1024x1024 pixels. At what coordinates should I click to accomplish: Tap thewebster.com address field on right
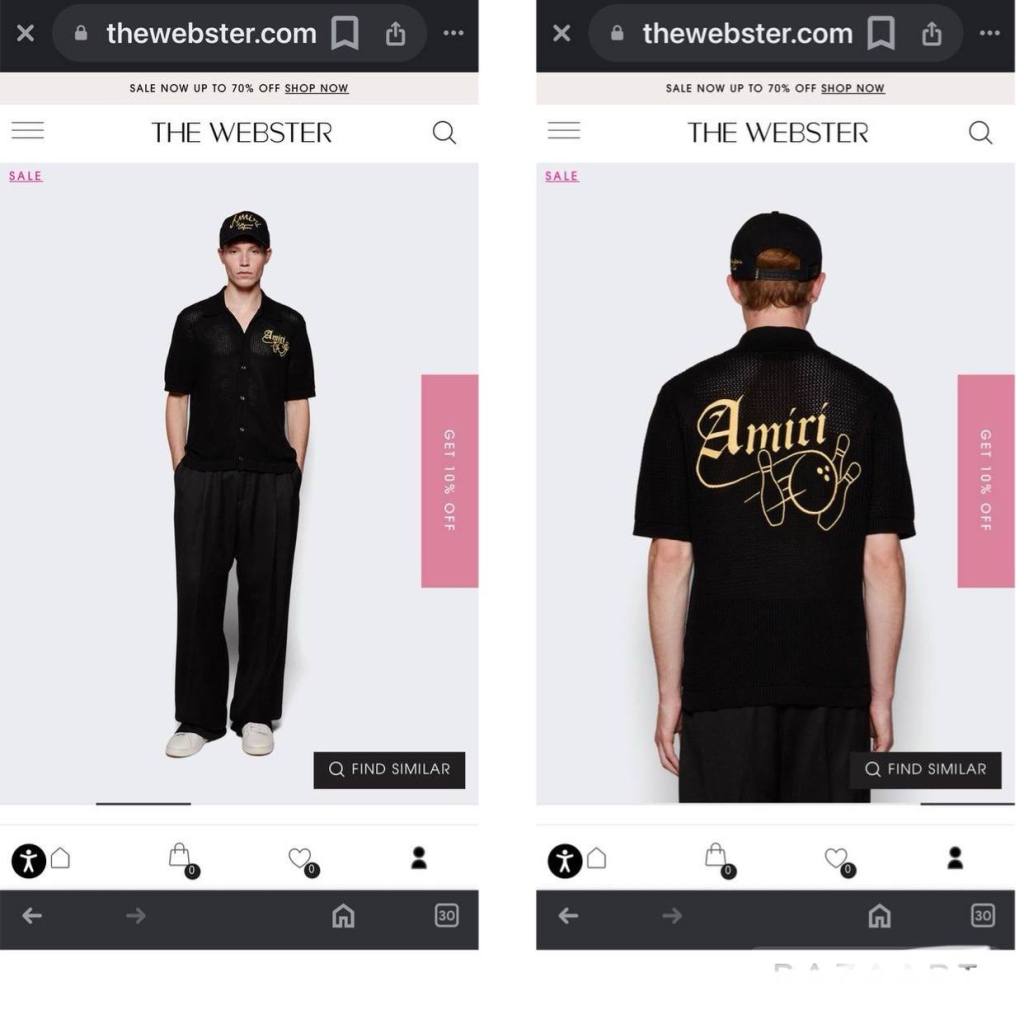click(x=747, y=33)
